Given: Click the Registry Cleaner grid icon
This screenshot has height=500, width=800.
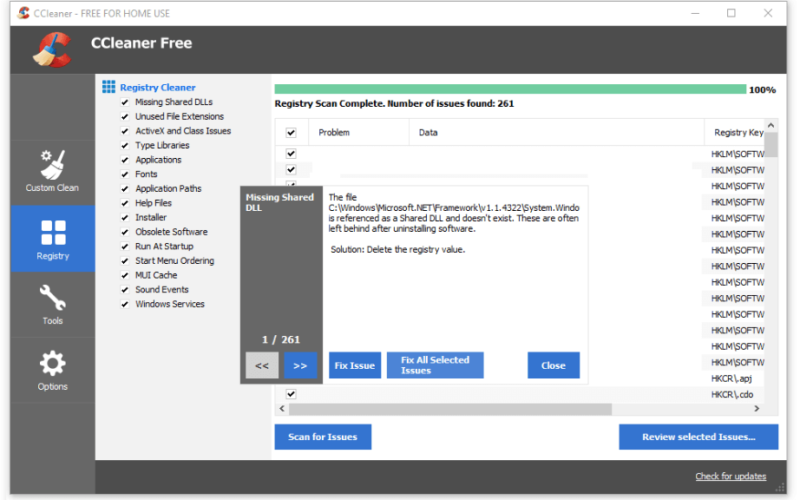Looking at the screenshot, I should coord(108,87).
